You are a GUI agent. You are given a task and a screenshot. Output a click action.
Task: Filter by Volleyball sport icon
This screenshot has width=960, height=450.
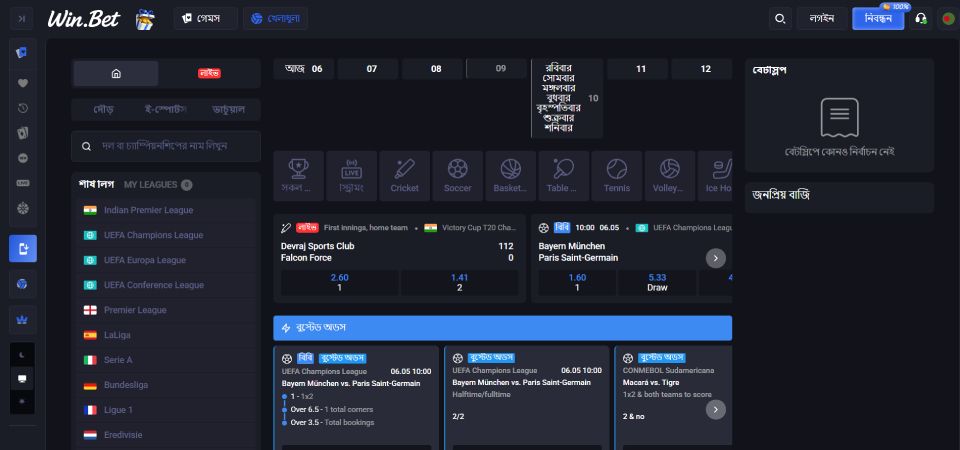(x=670, y=176)
